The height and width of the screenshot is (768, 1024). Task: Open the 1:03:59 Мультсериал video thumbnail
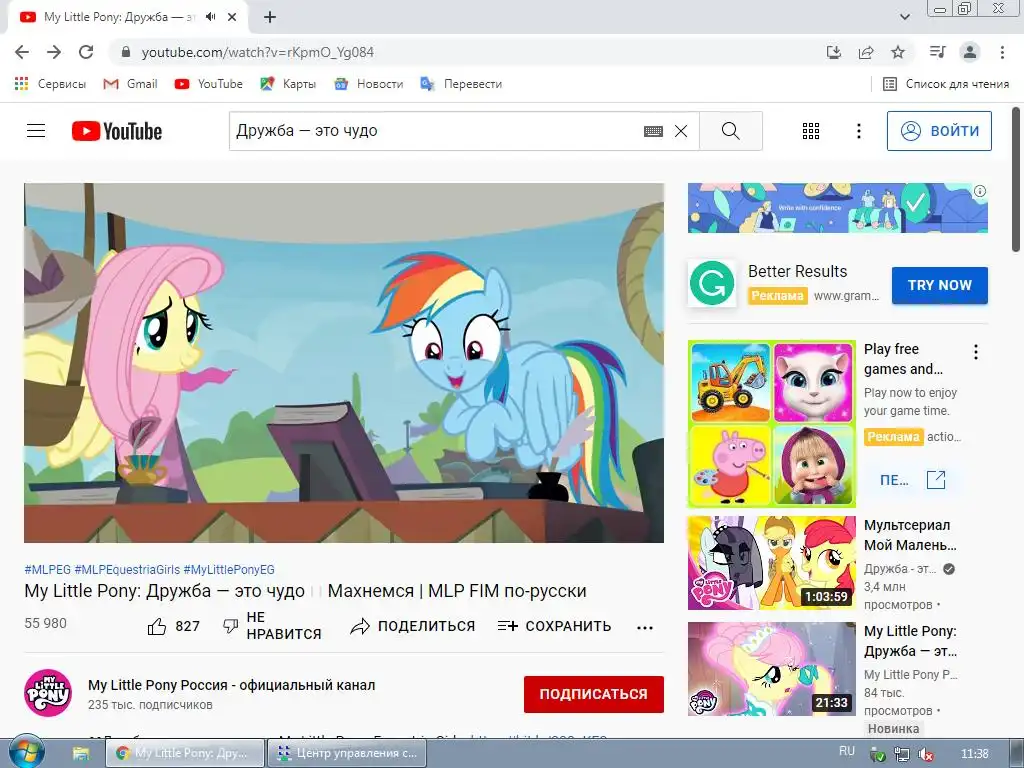tap(772, 563)
